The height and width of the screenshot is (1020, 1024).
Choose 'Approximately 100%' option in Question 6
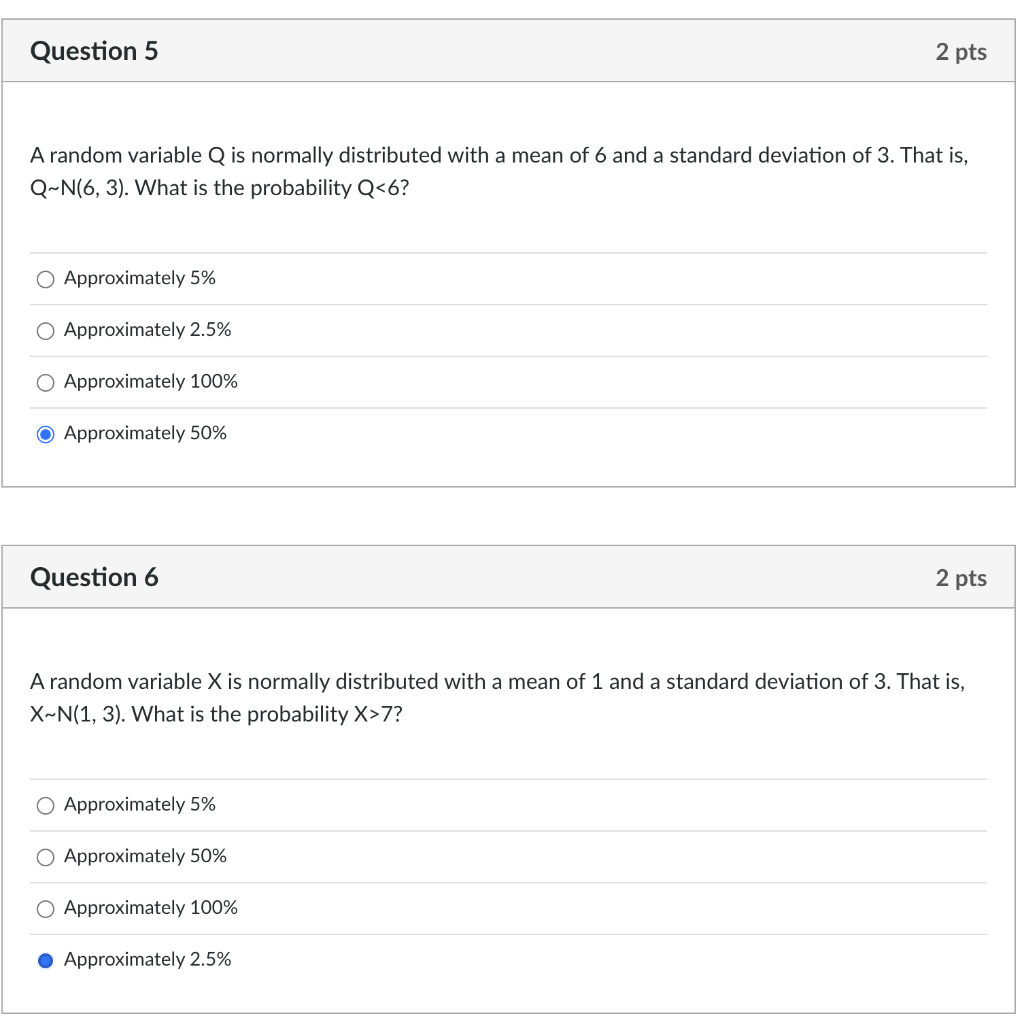coord(45,908)
